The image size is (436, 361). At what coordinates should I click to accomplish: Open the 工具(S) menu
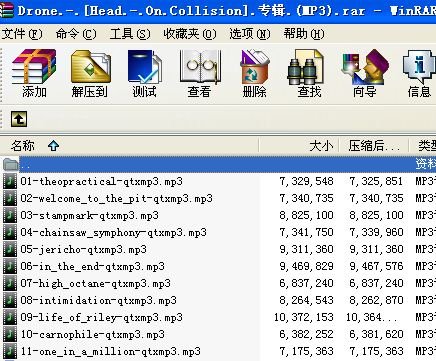coord(130,34)
